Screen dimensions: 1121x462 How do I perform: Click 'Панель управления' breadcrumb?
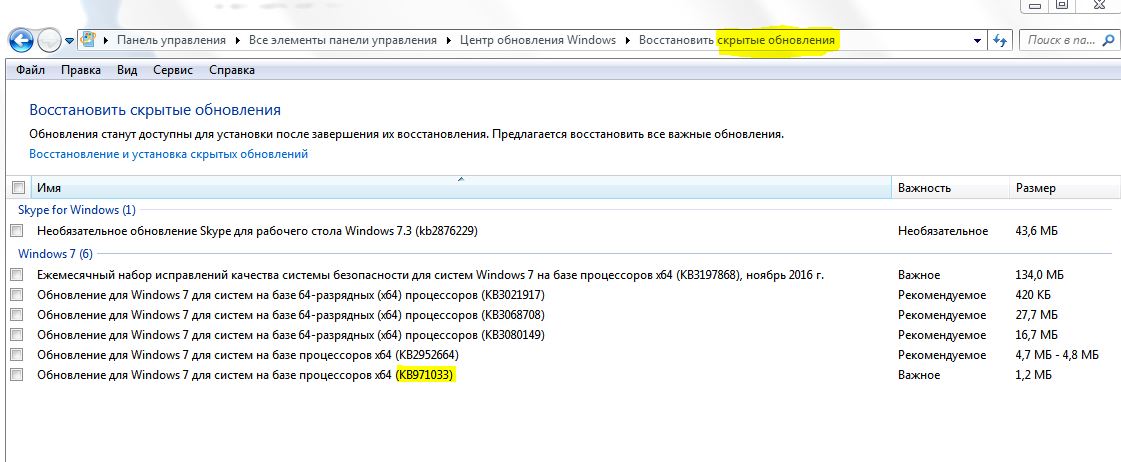171,40
